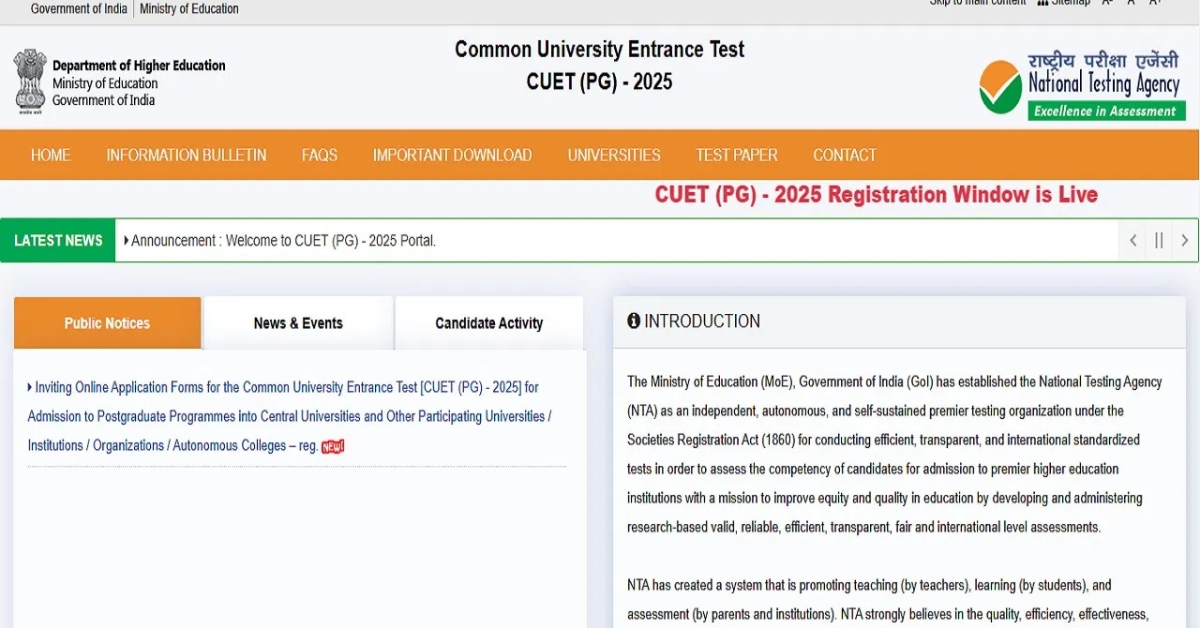The width and height of the screenshot is (1200, 628).
Task: Open the HOME menu item
Action: (51, 155)
